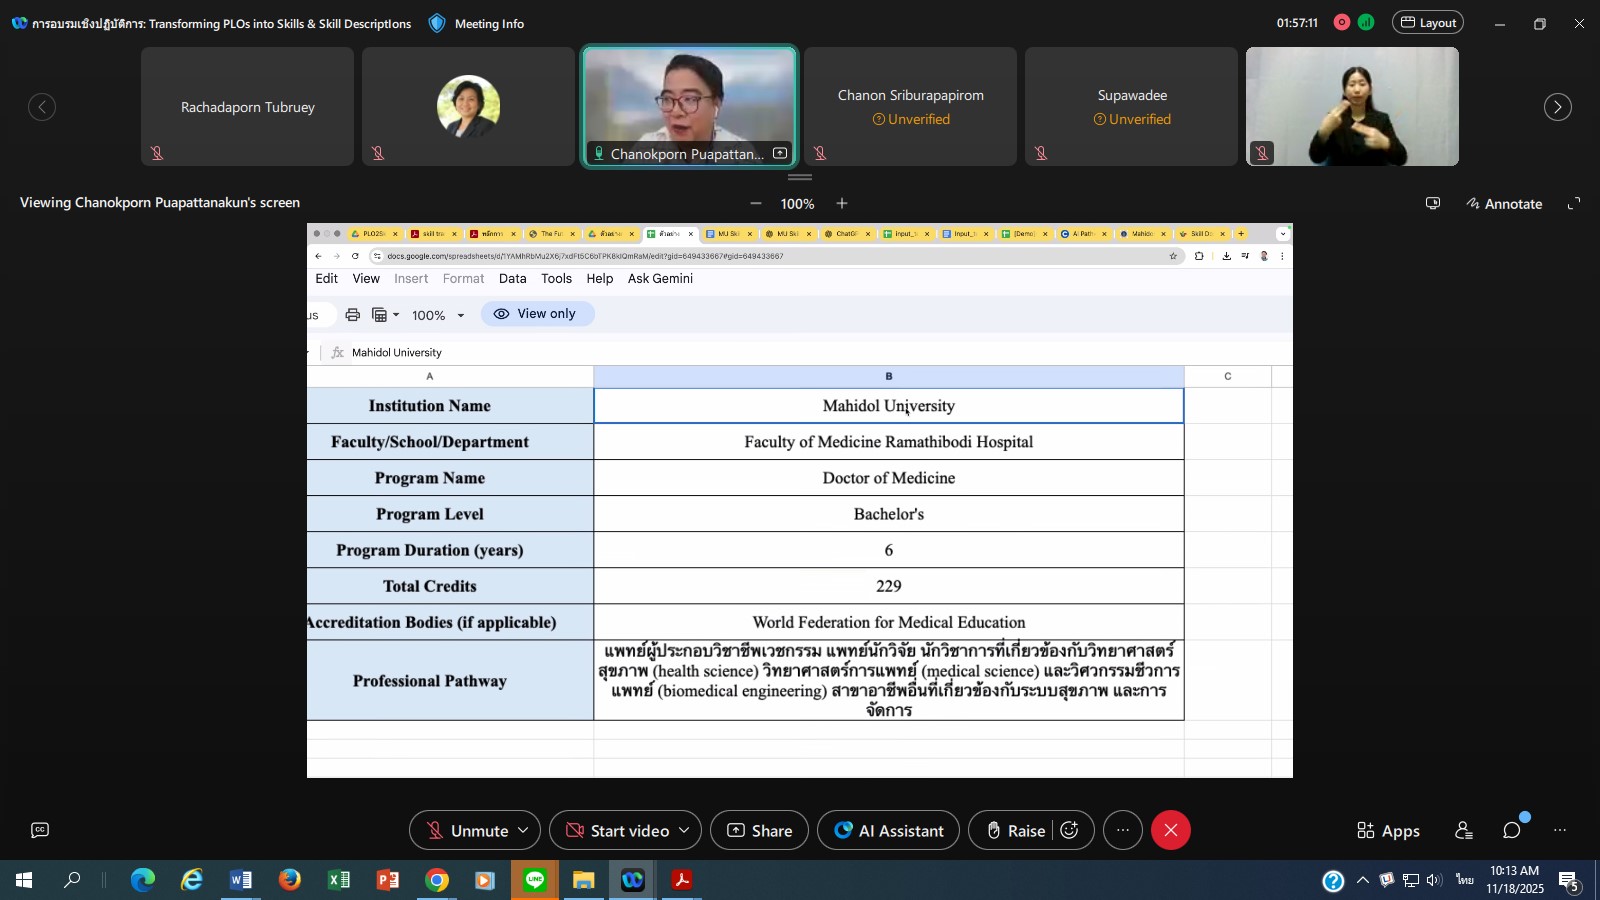Open the Layout options menu

point(1427,23)
